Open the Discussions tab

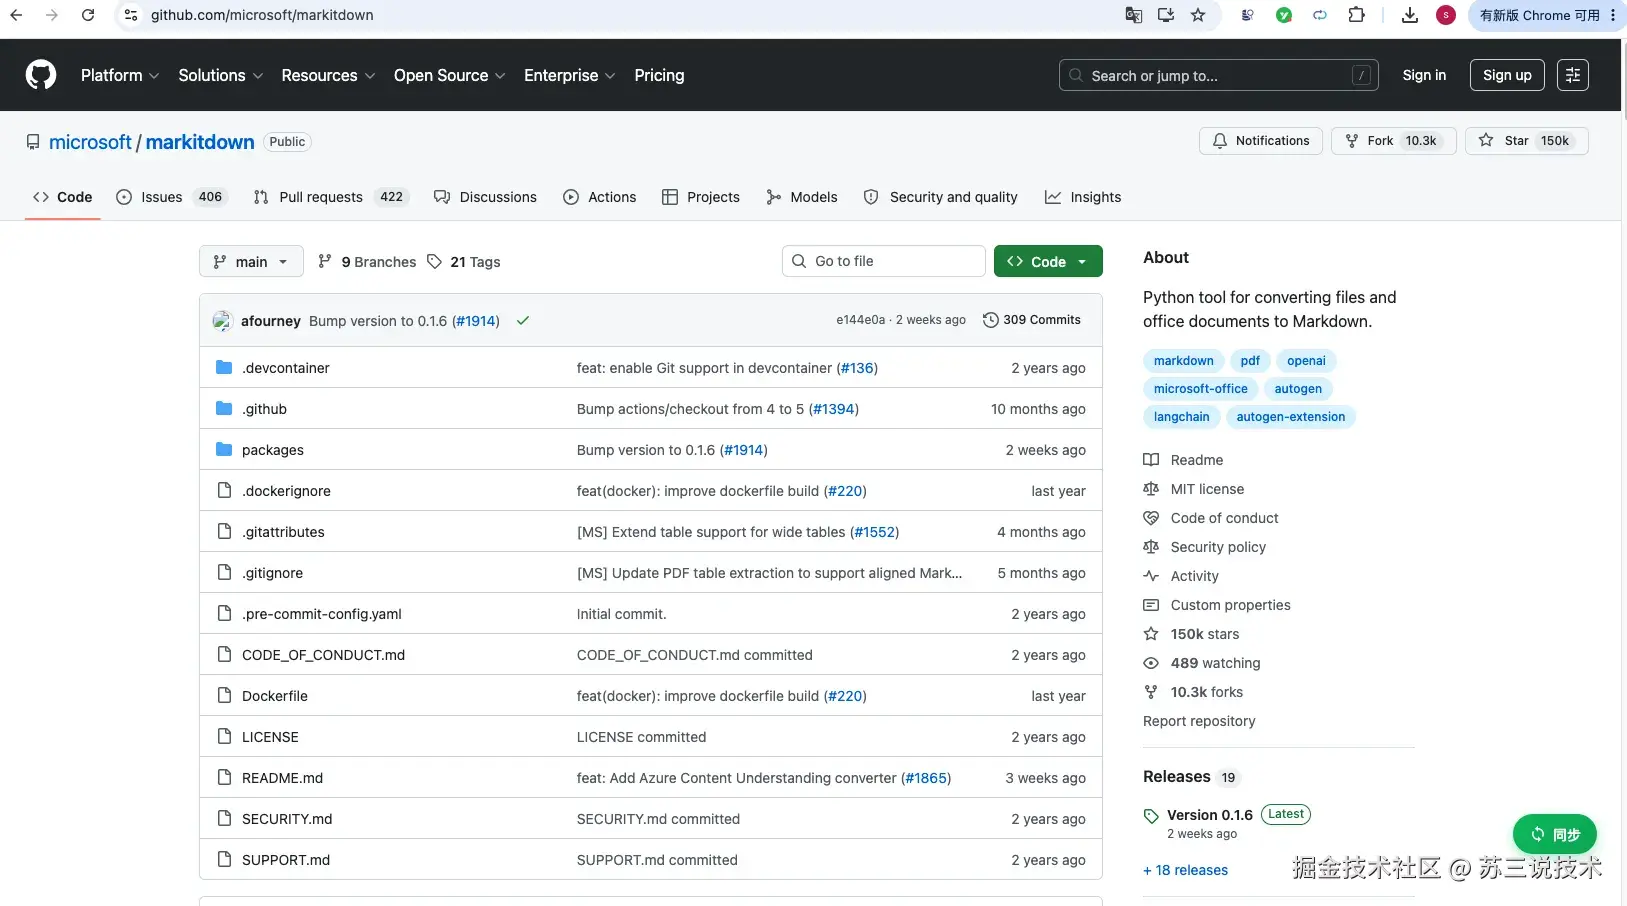pos(485,197)
